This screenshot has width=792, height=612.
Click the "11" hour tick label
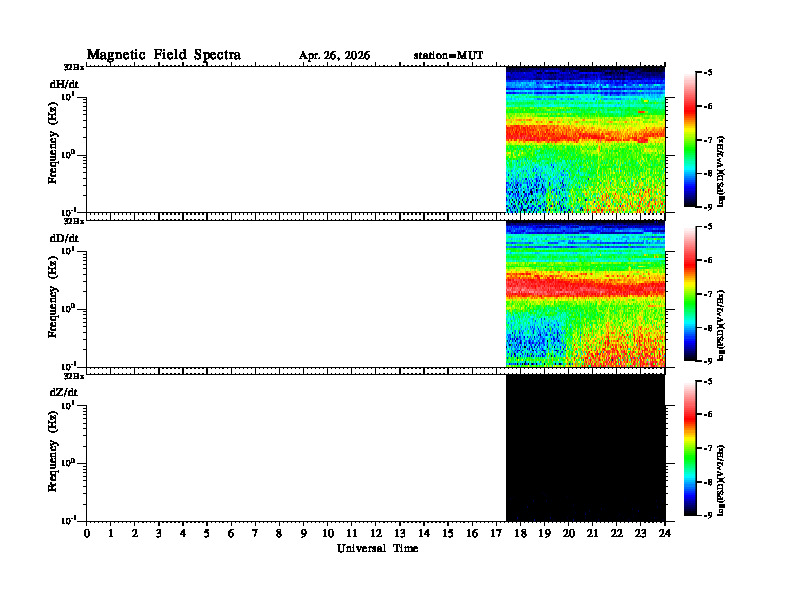click(352, 533)
